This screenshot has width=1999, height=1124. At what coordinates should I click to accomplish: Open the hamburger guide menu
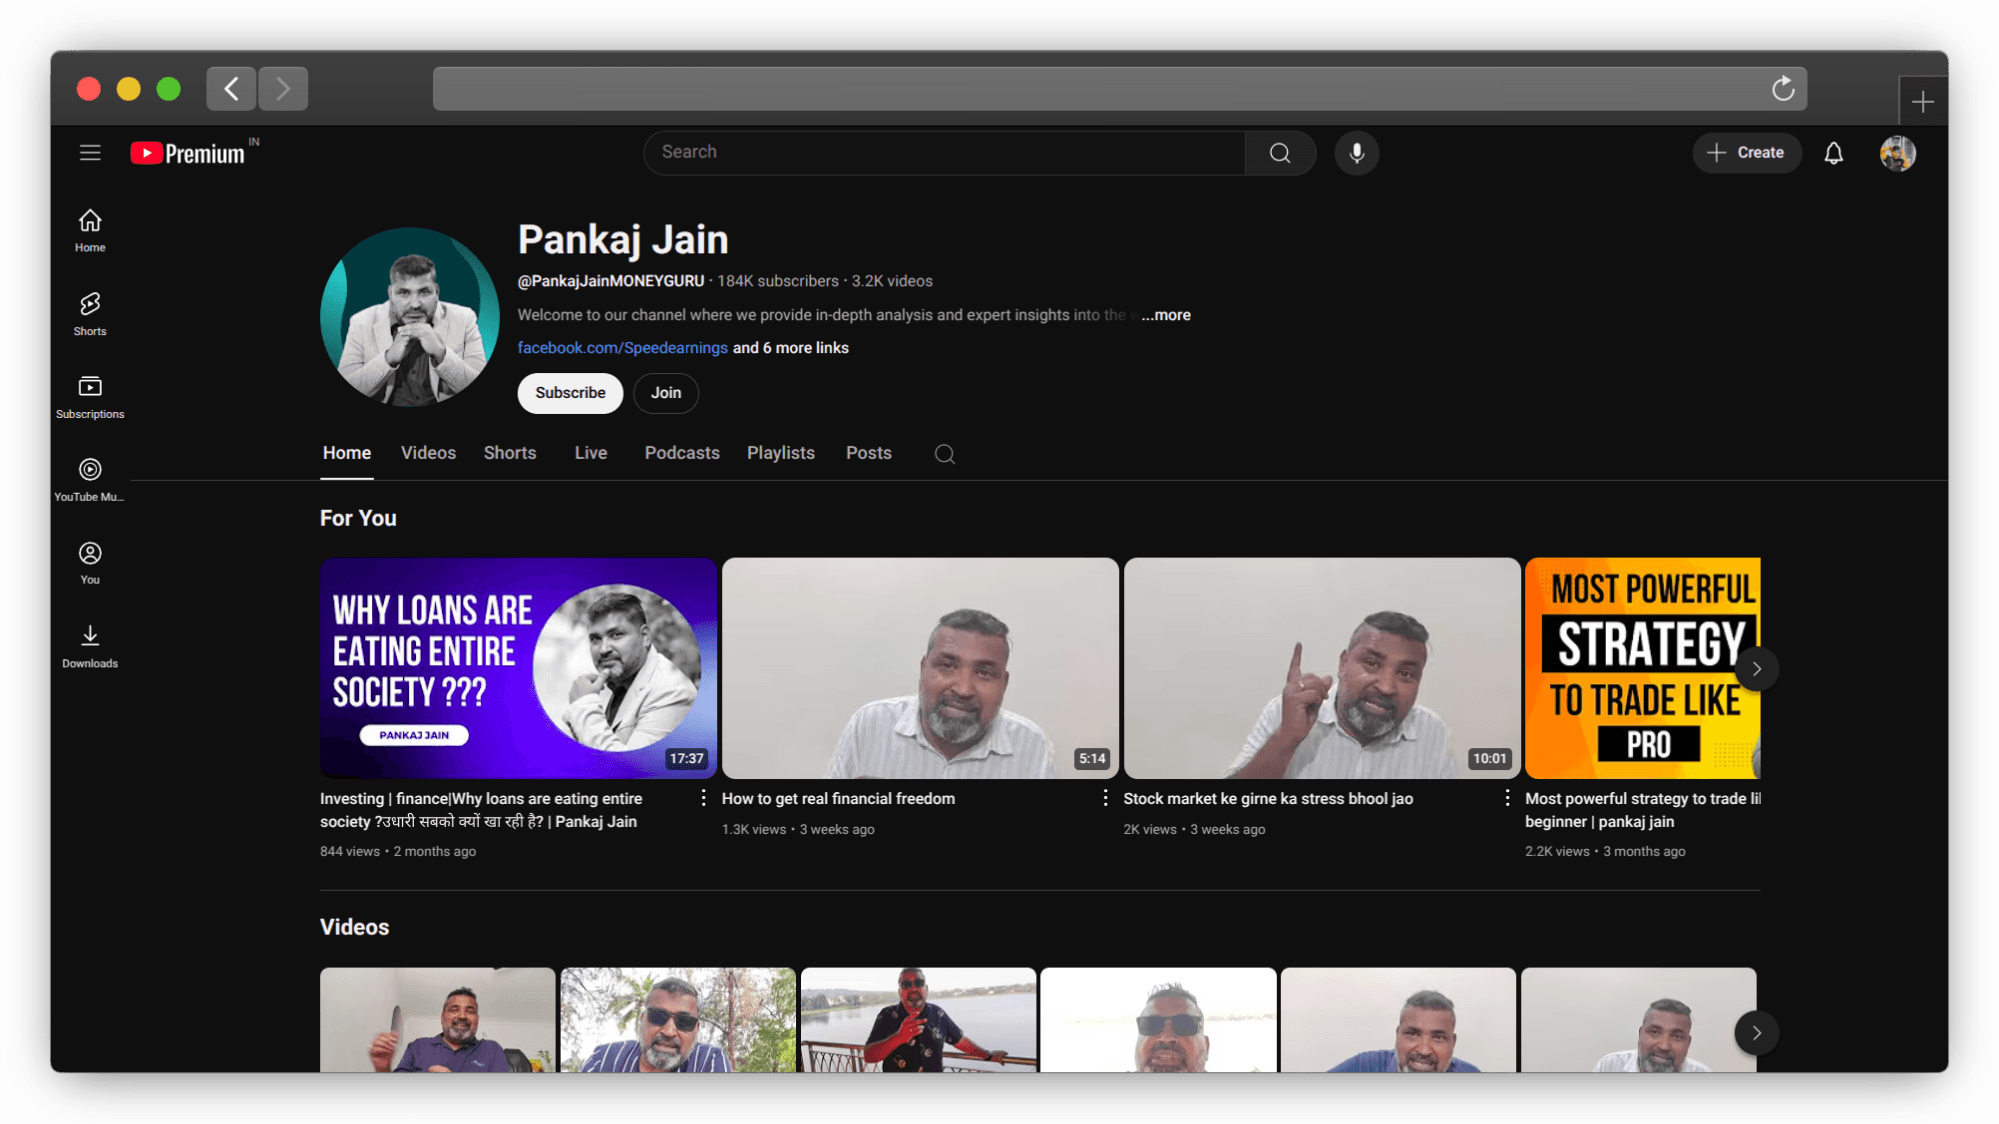tap(90, 153)
